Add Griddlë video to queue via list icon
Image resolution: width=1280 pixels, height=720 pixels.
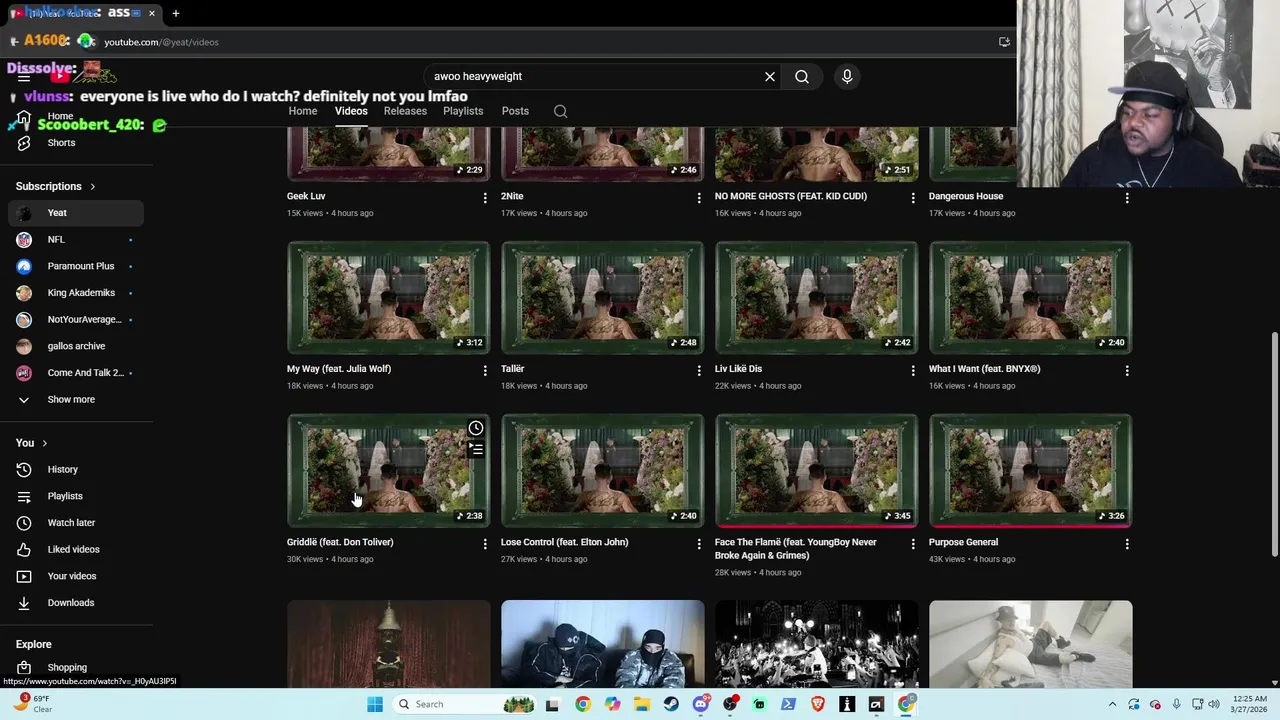pos(476,449)
